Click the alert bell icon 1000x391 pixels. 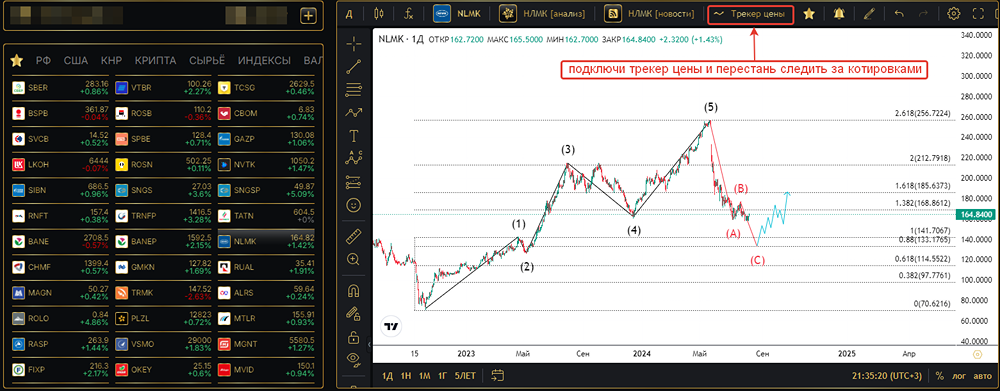pos(838,13)
